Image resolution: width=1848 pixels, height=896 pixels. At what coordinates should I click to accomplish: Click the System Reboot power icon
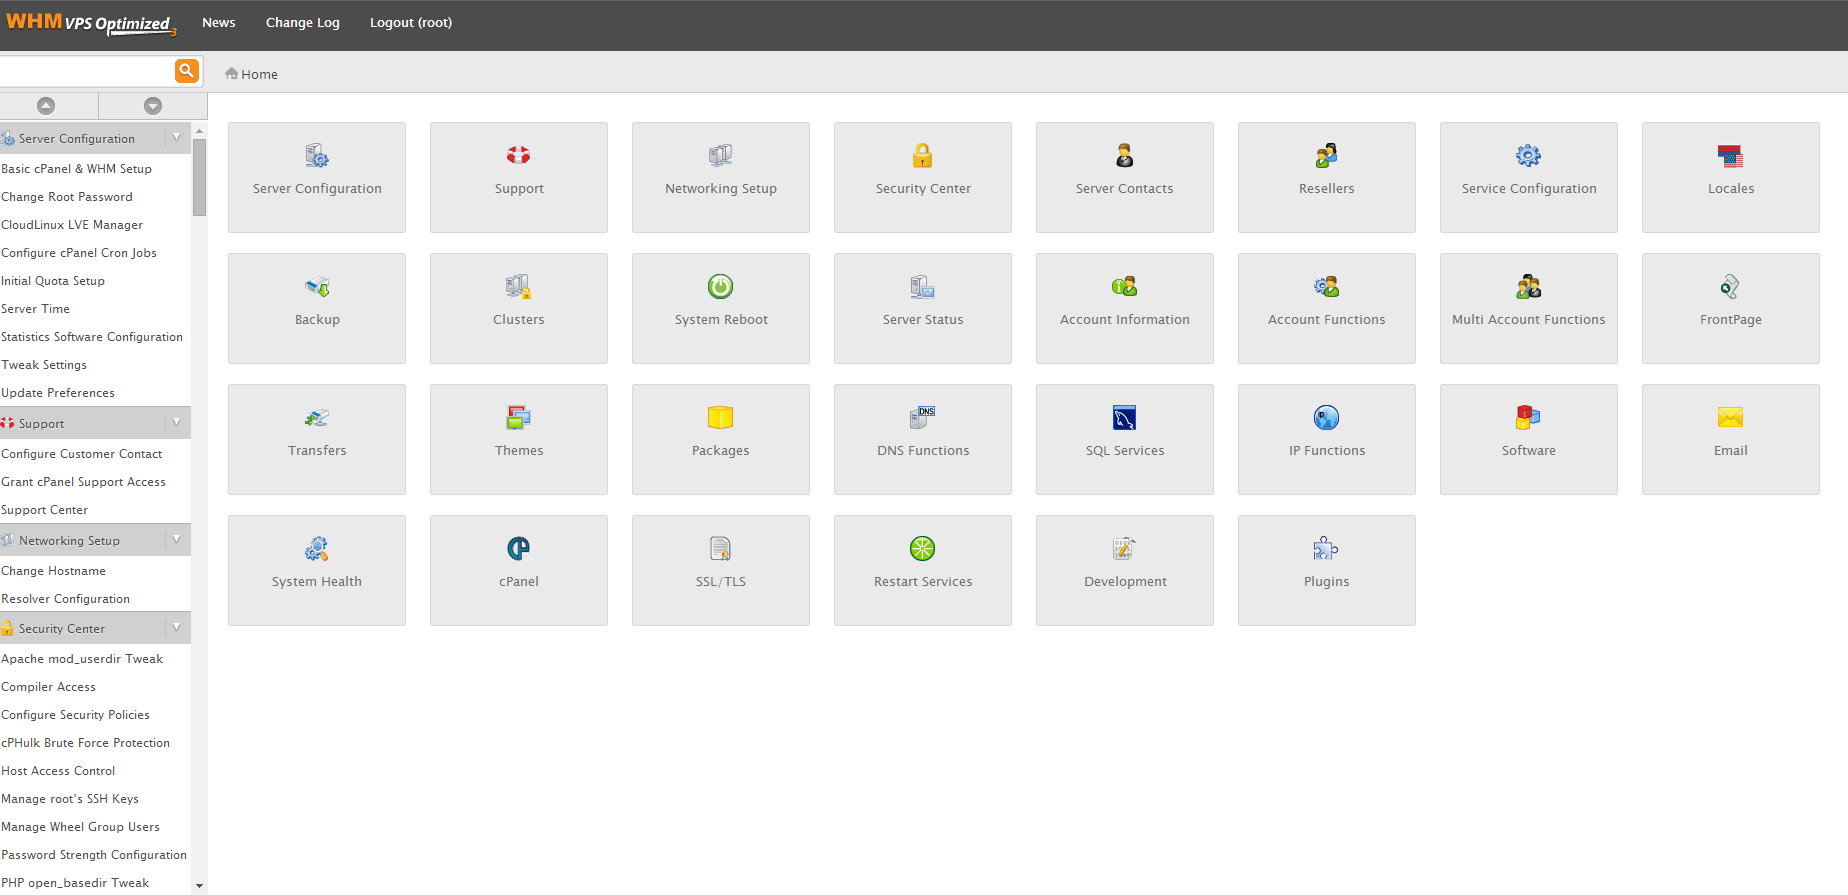[720, 287]
